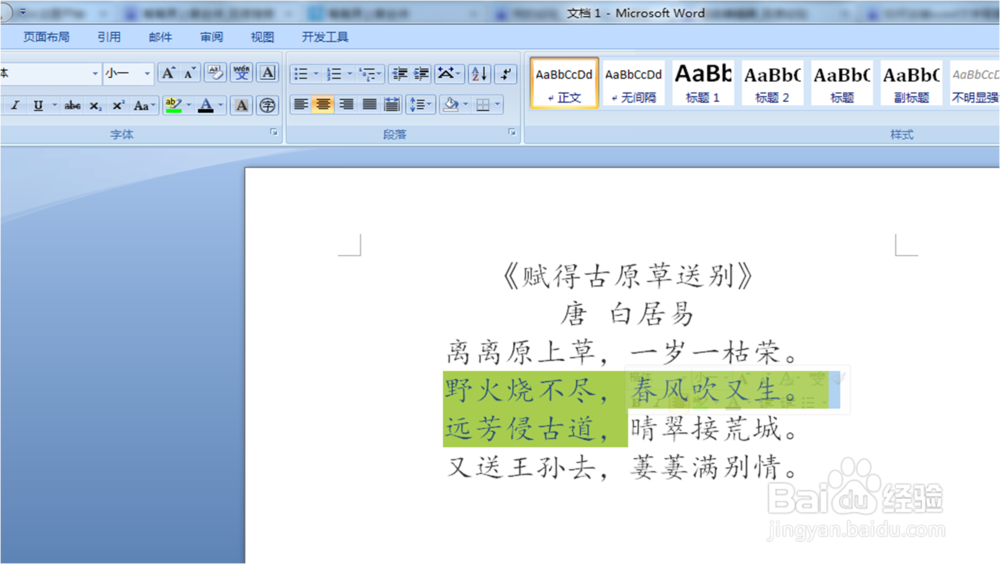Apply the 正文 style

[x=564, y=84]
